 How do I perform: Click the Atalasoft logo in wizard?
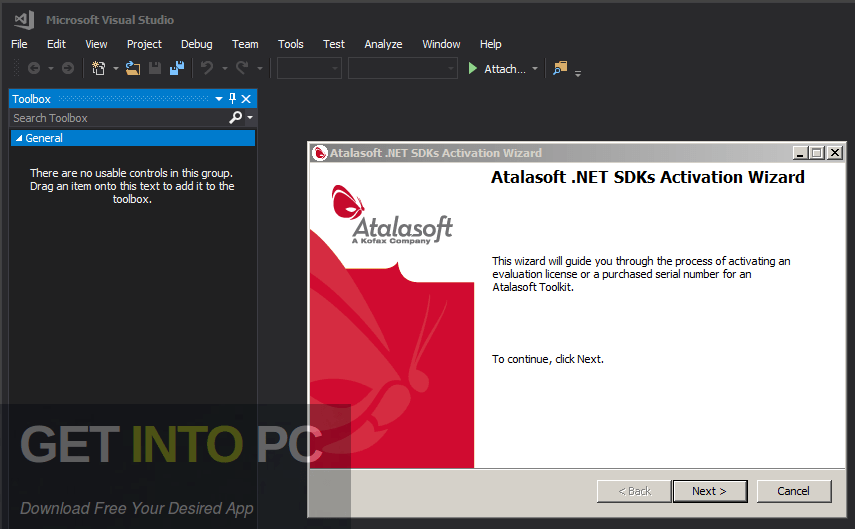(x=392, y=215)
